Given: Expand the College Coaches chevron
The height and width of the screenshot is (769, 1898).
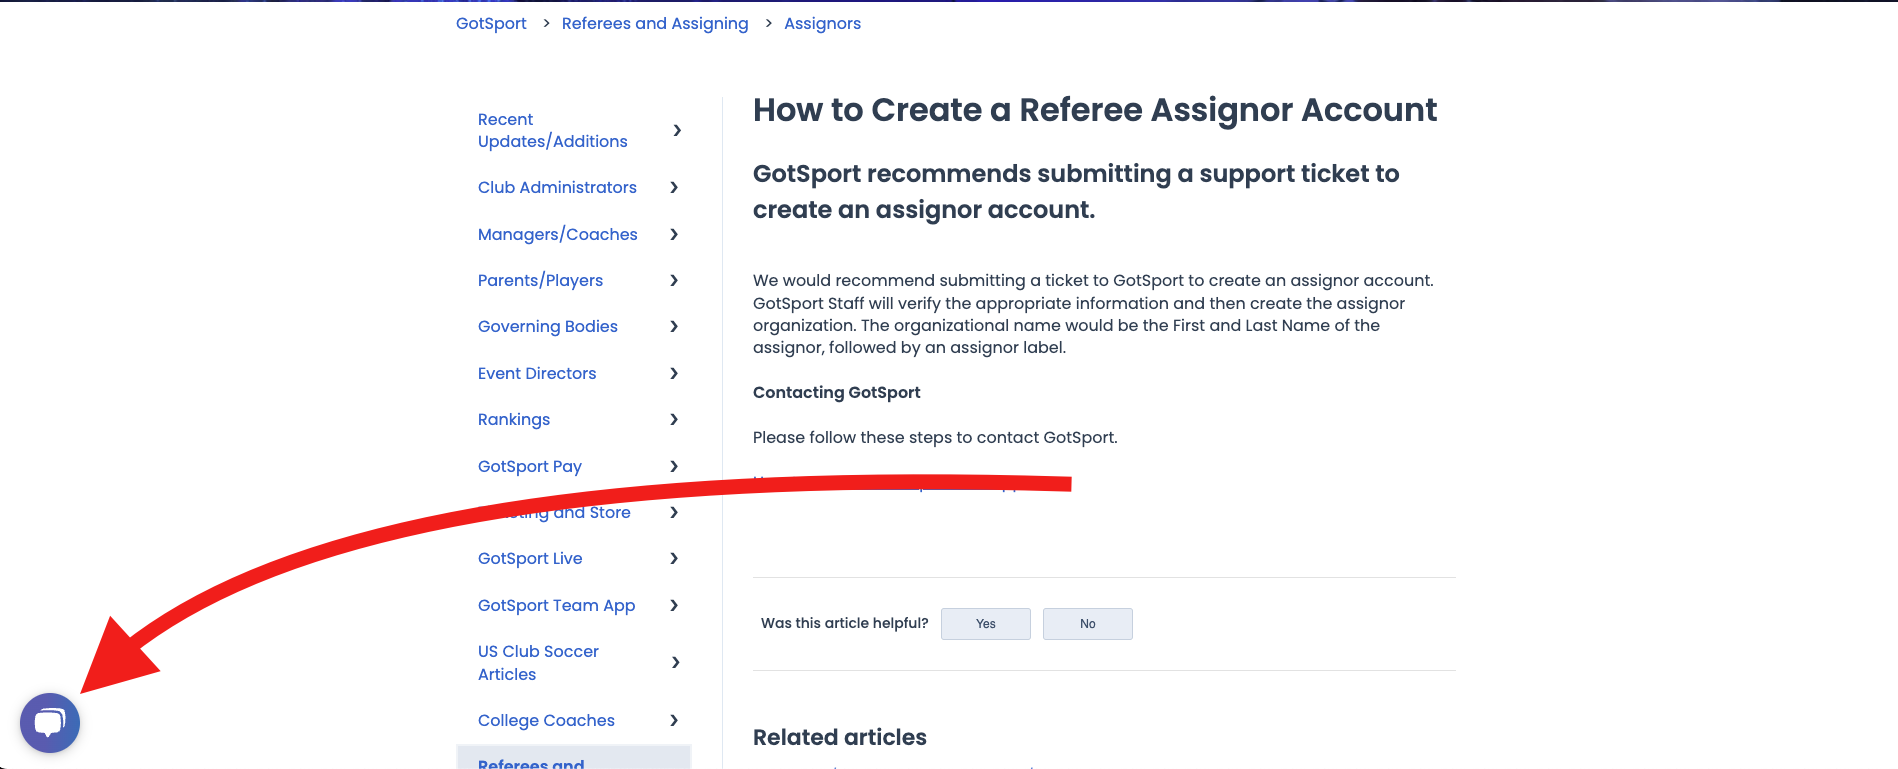Looking at the screenshot, I should click(674, 720).
